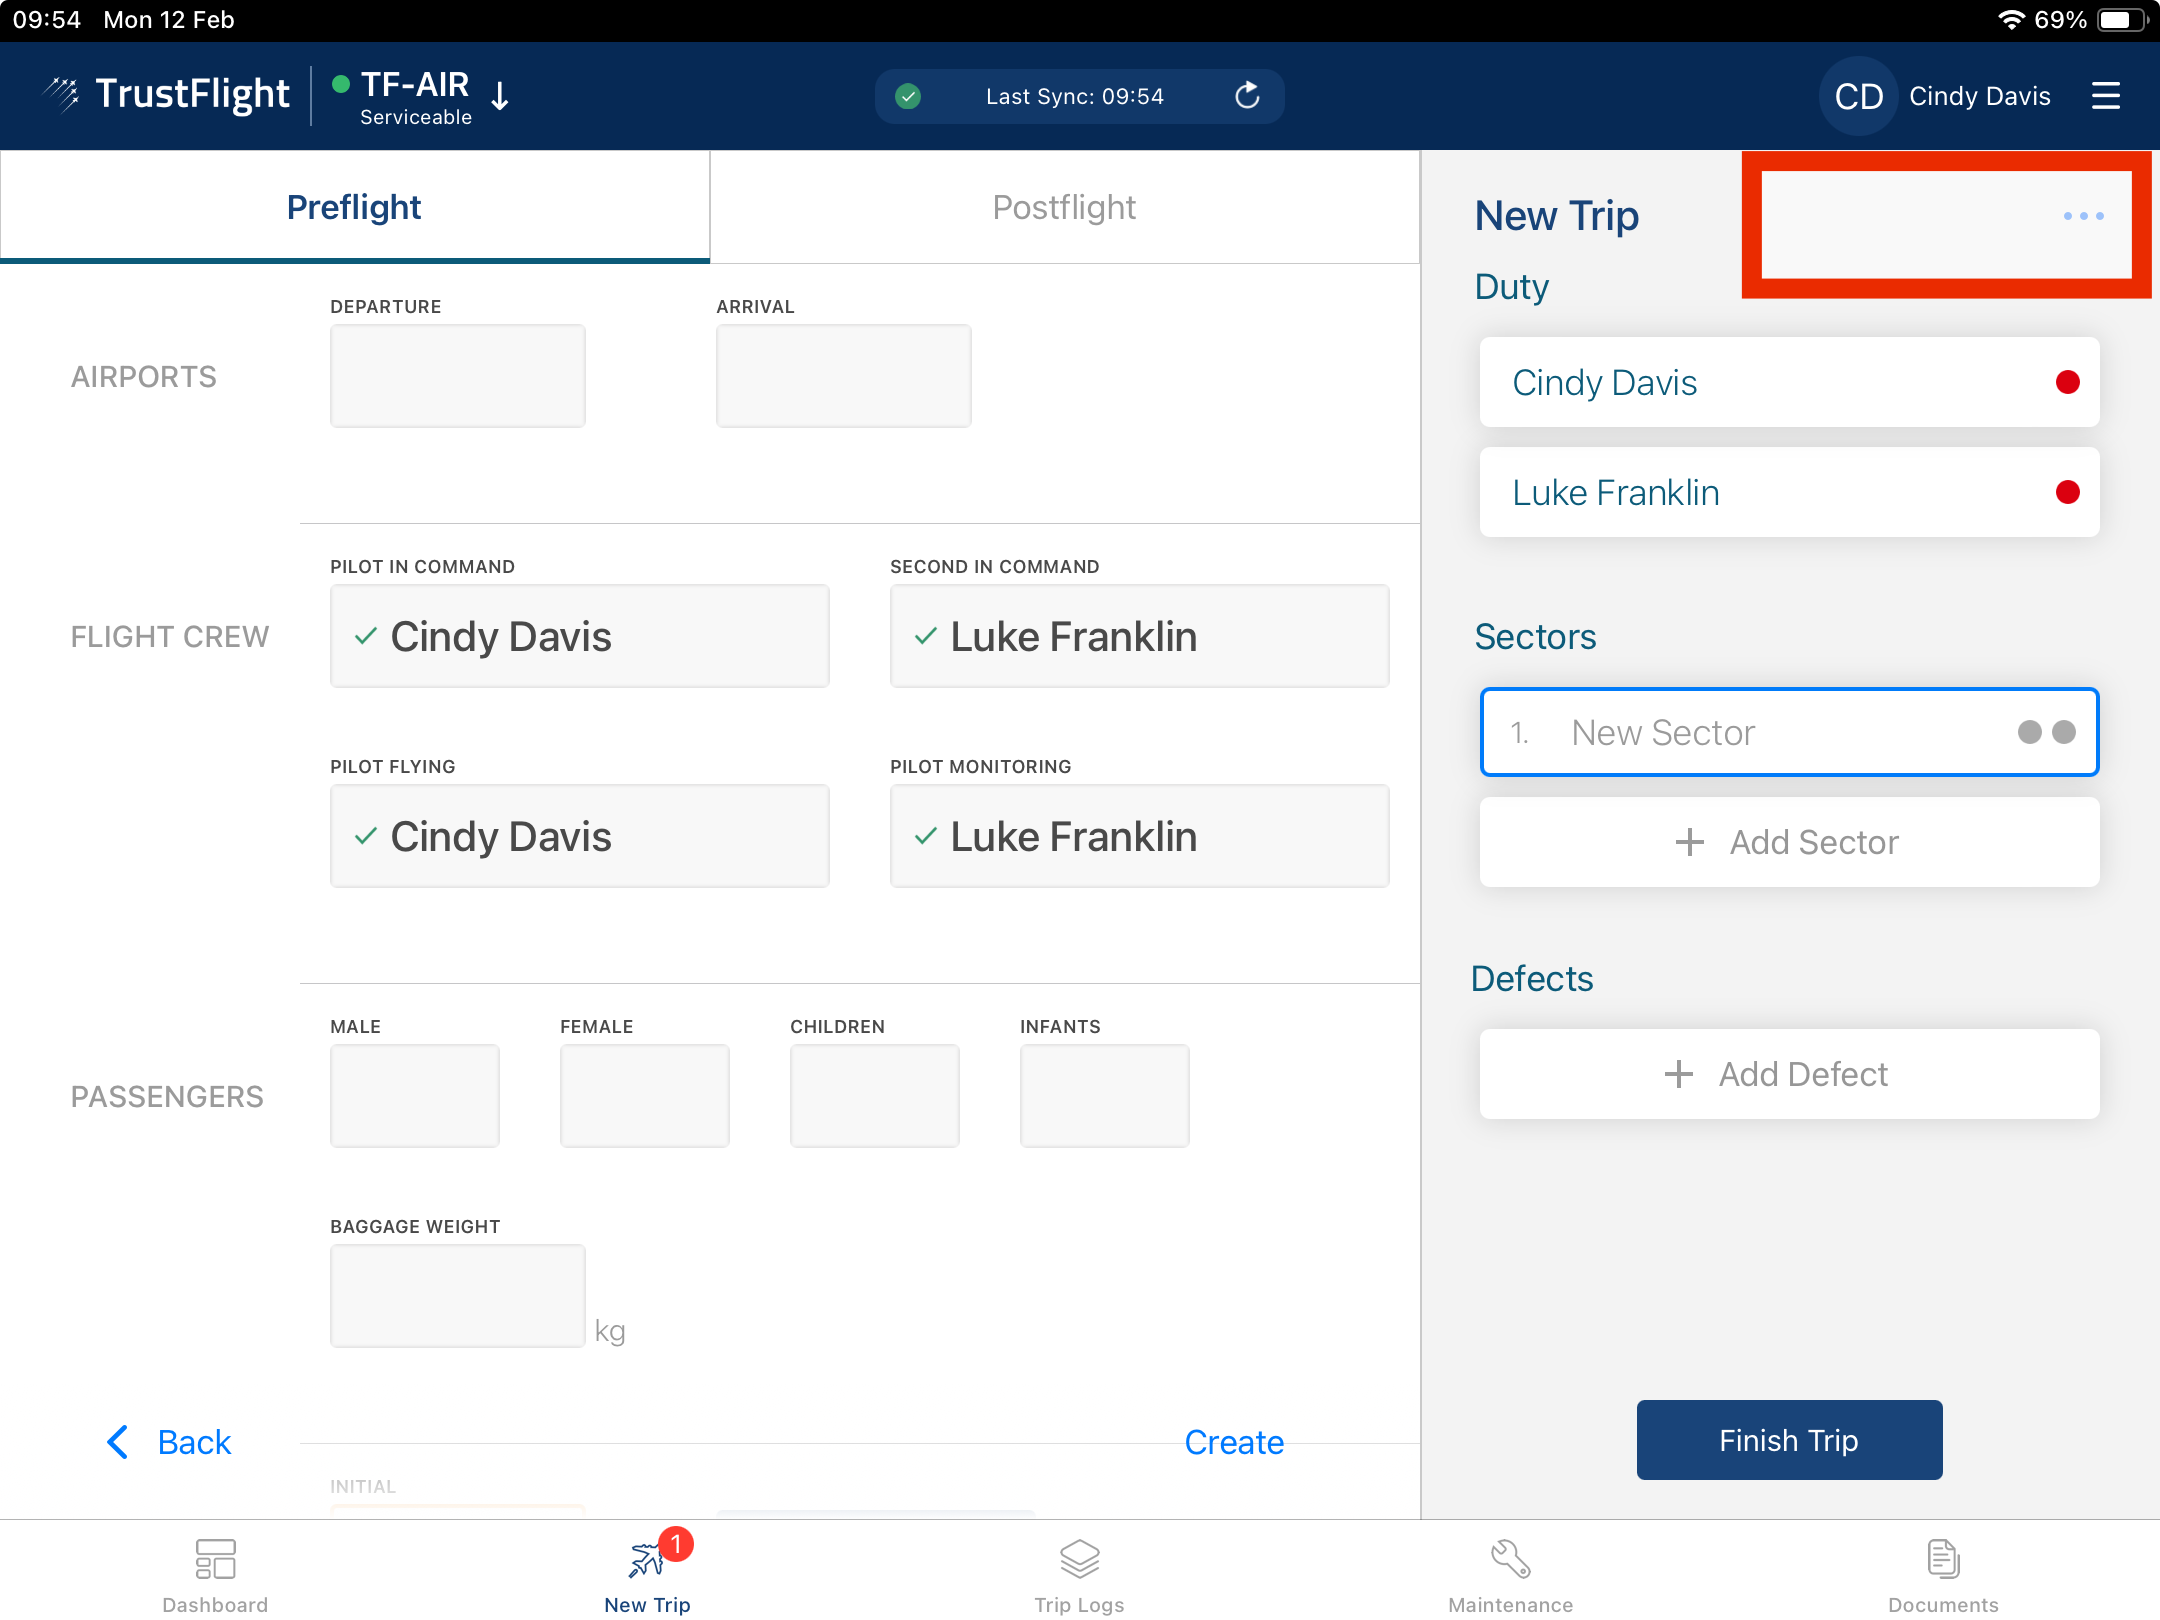Screen dimensions: 2160x1620
Task: Tap the CD user avatar
Action: (1858, 96)
